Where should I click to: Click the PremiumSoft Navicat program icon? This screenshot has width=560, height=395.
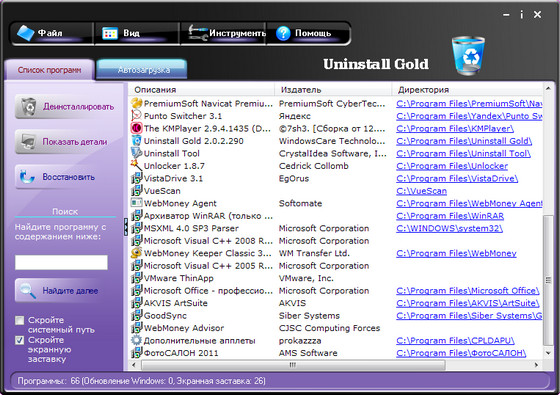pos(136,103)
